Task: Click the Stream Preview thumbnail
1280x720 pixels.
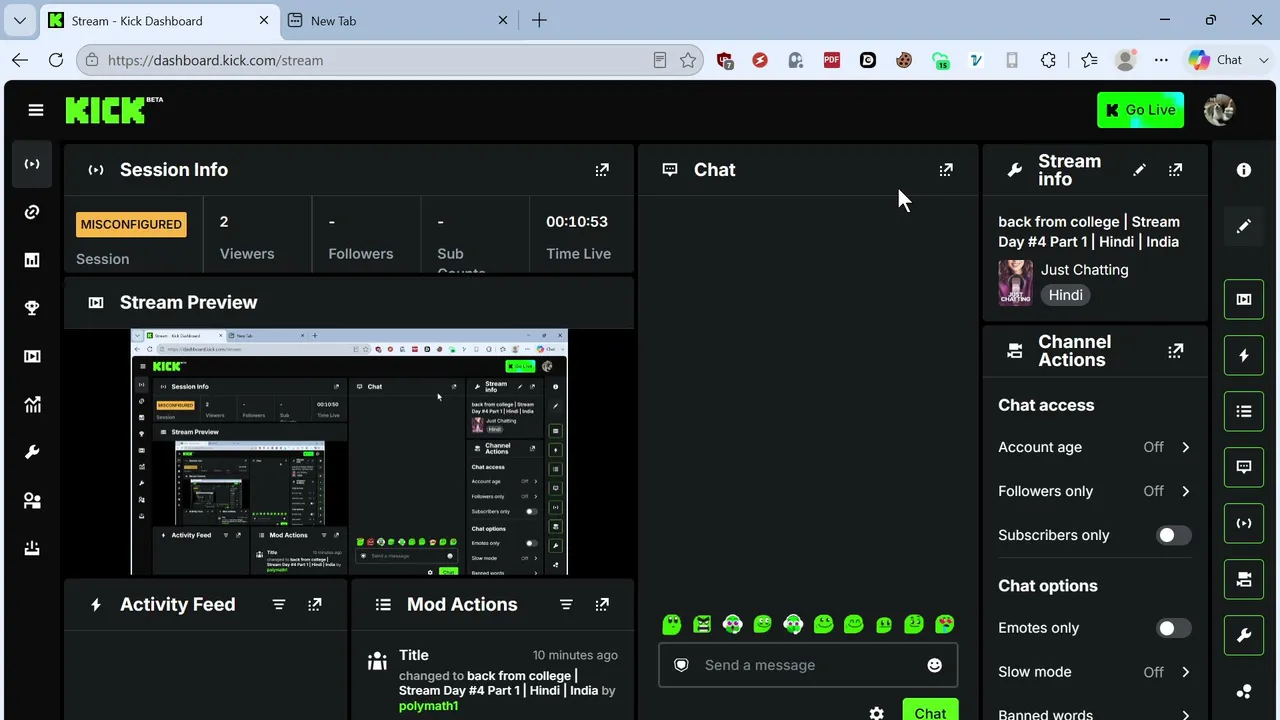Action: pos(349,452)
